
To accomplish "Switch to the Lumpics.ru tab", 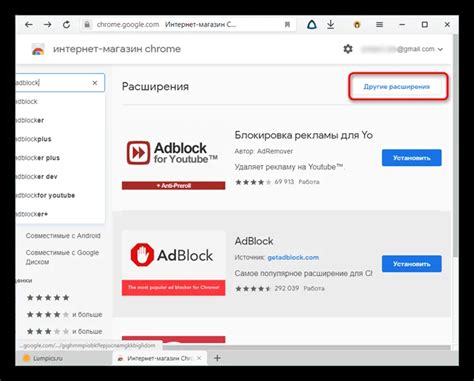I will 63,358.
